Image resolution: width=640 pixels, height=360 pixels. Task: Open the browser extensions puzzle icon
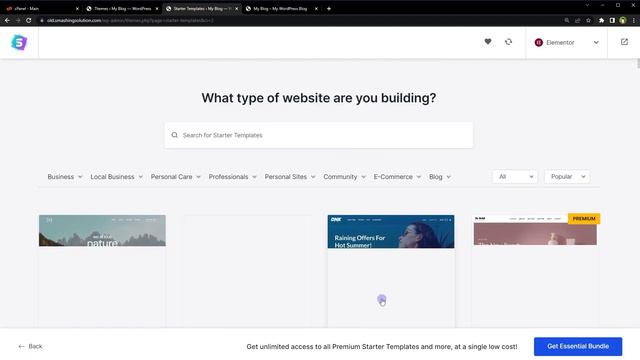[601, 20]
